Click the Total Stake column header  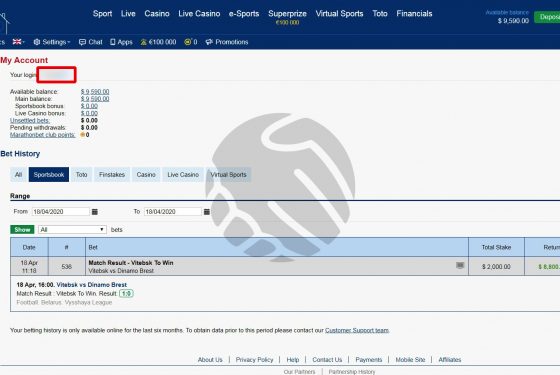click(496, 247)
